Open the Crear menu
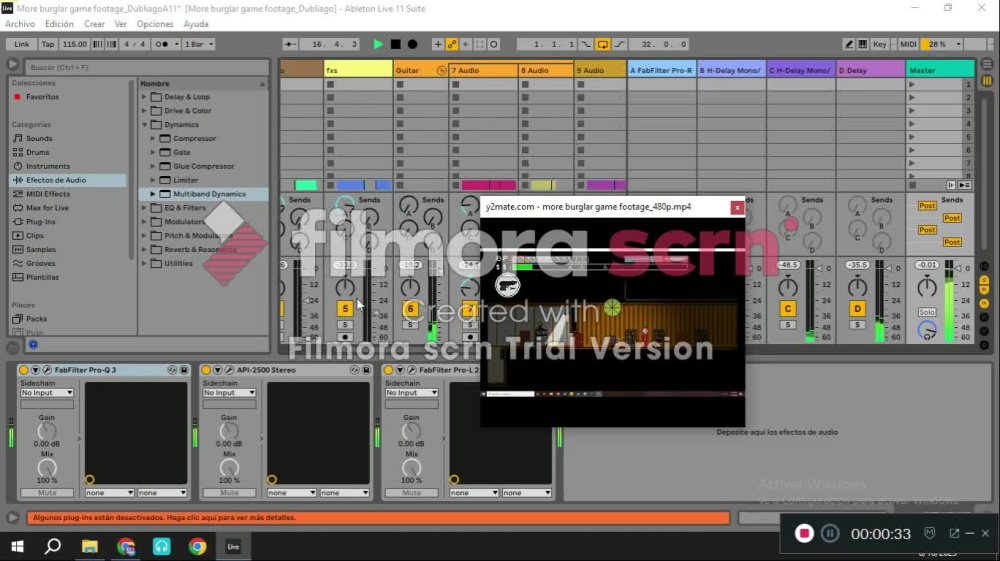The image size is (1000, 561). [x=94, y=24]
